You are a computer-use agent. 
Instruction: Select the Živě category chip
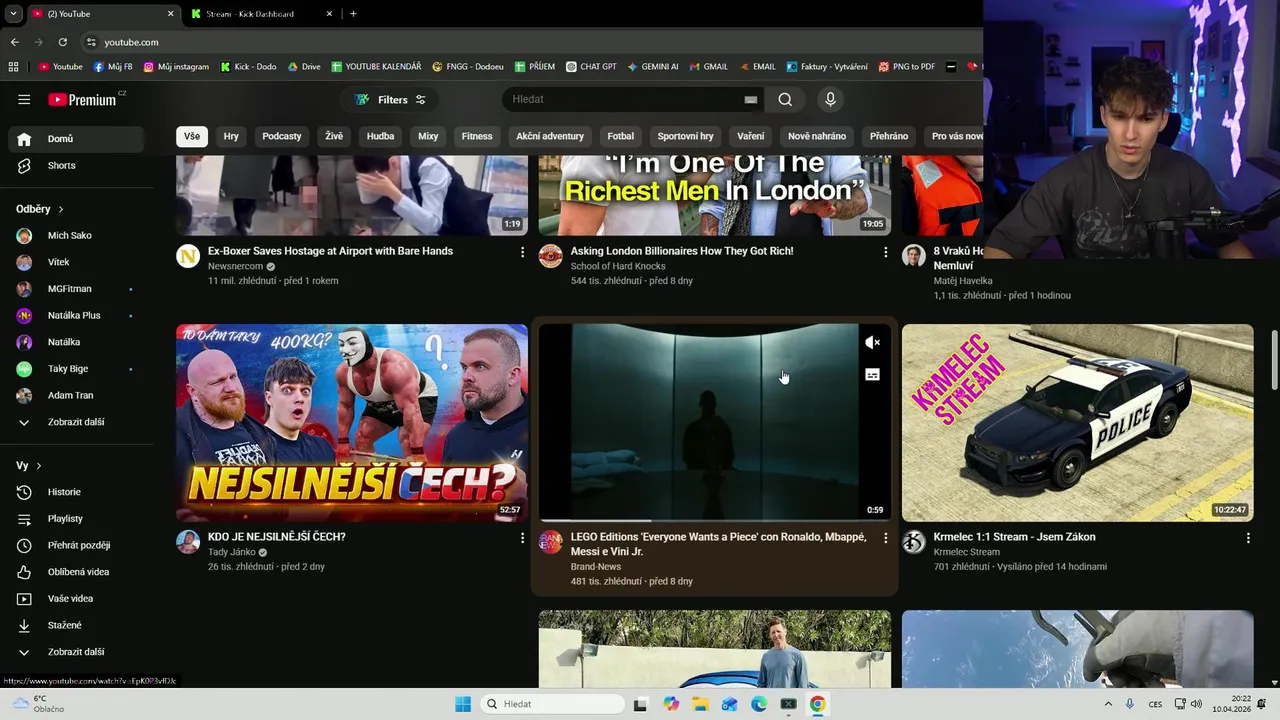334,136
